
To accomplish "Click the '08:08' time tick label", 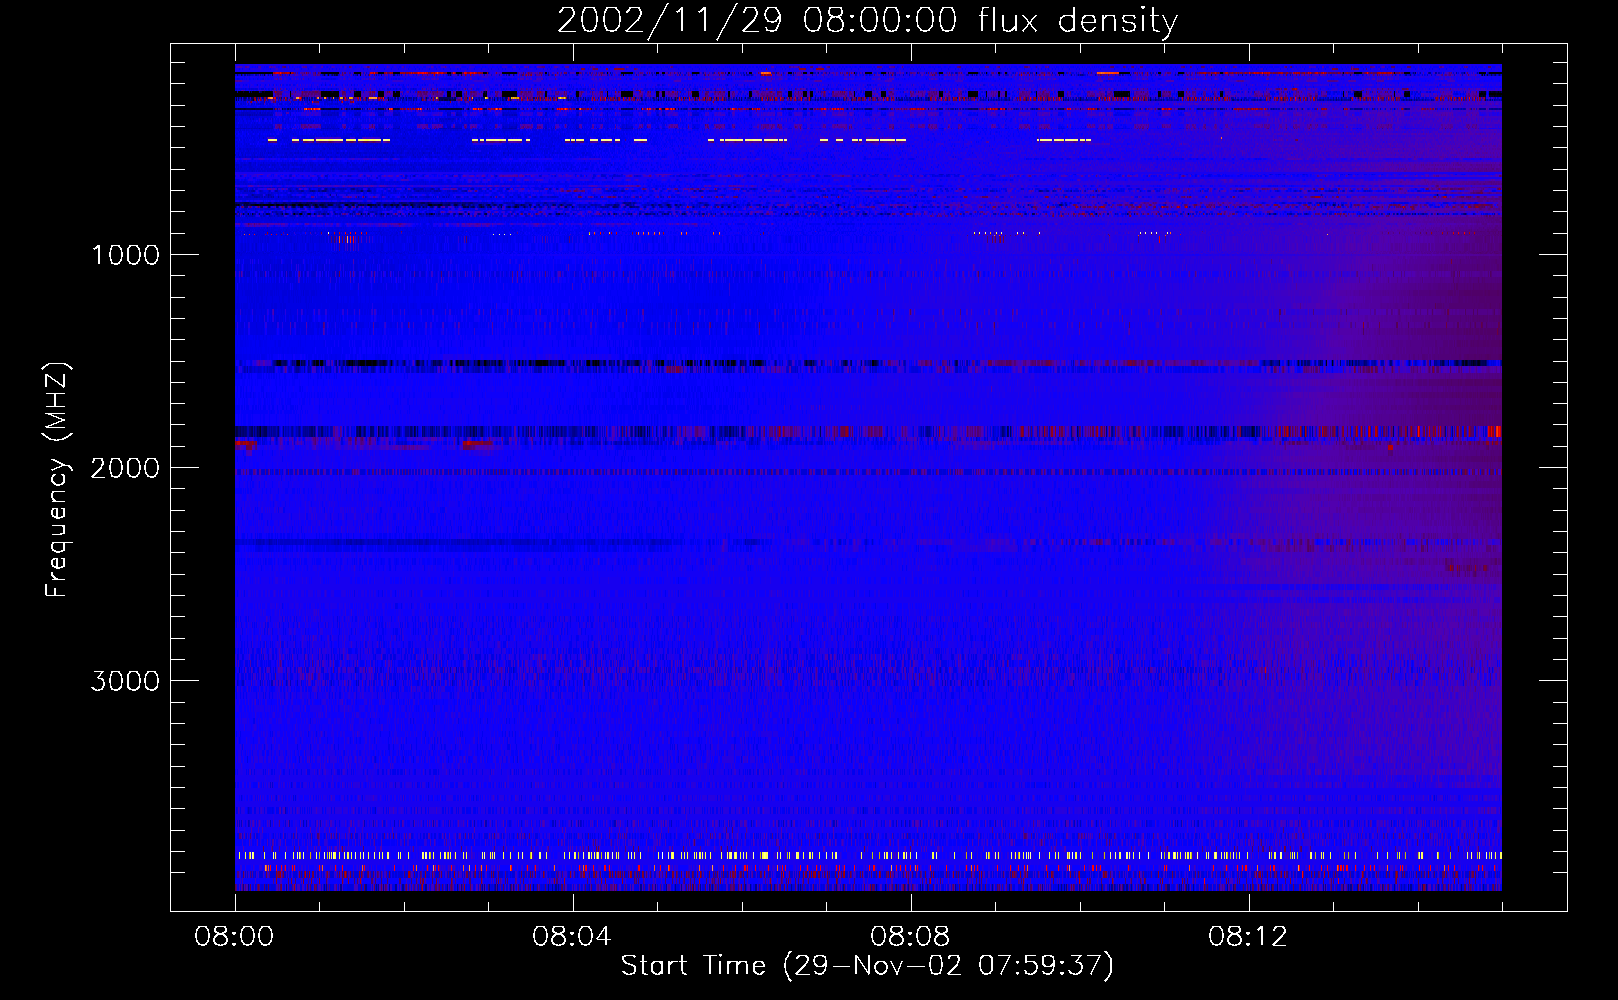I will point(909,937).
